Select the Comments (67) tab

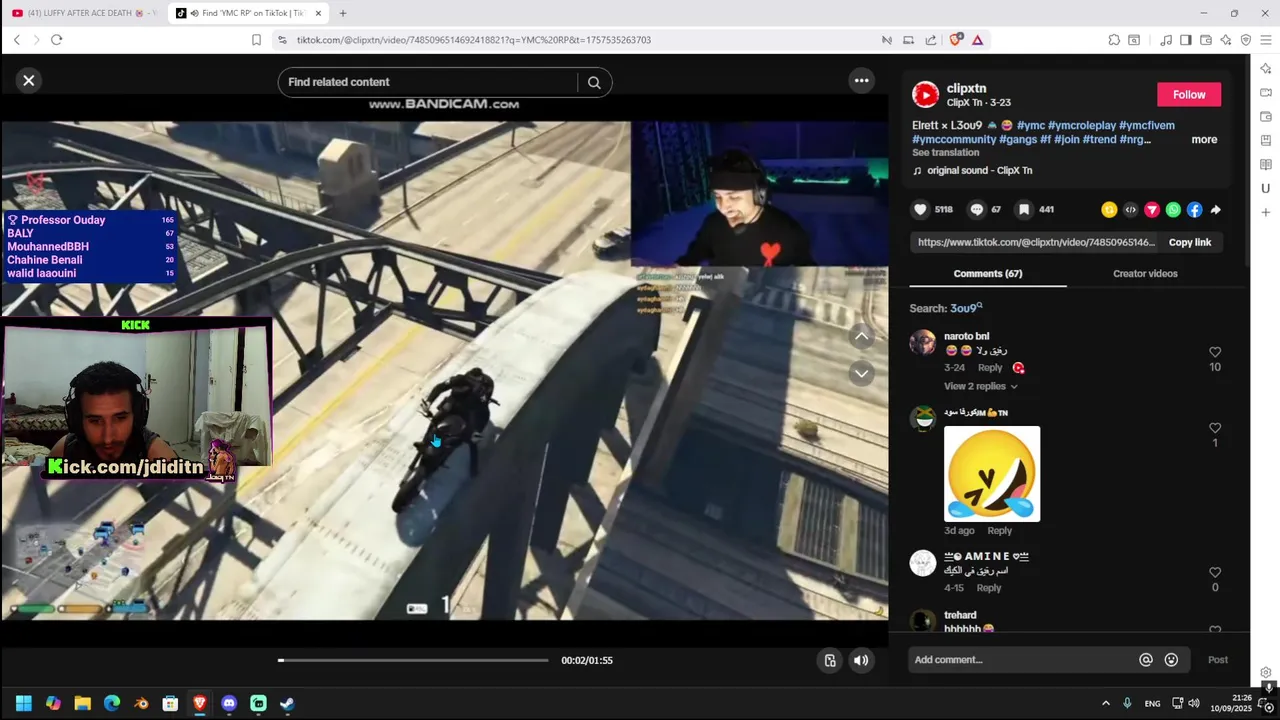coord(988,274)
